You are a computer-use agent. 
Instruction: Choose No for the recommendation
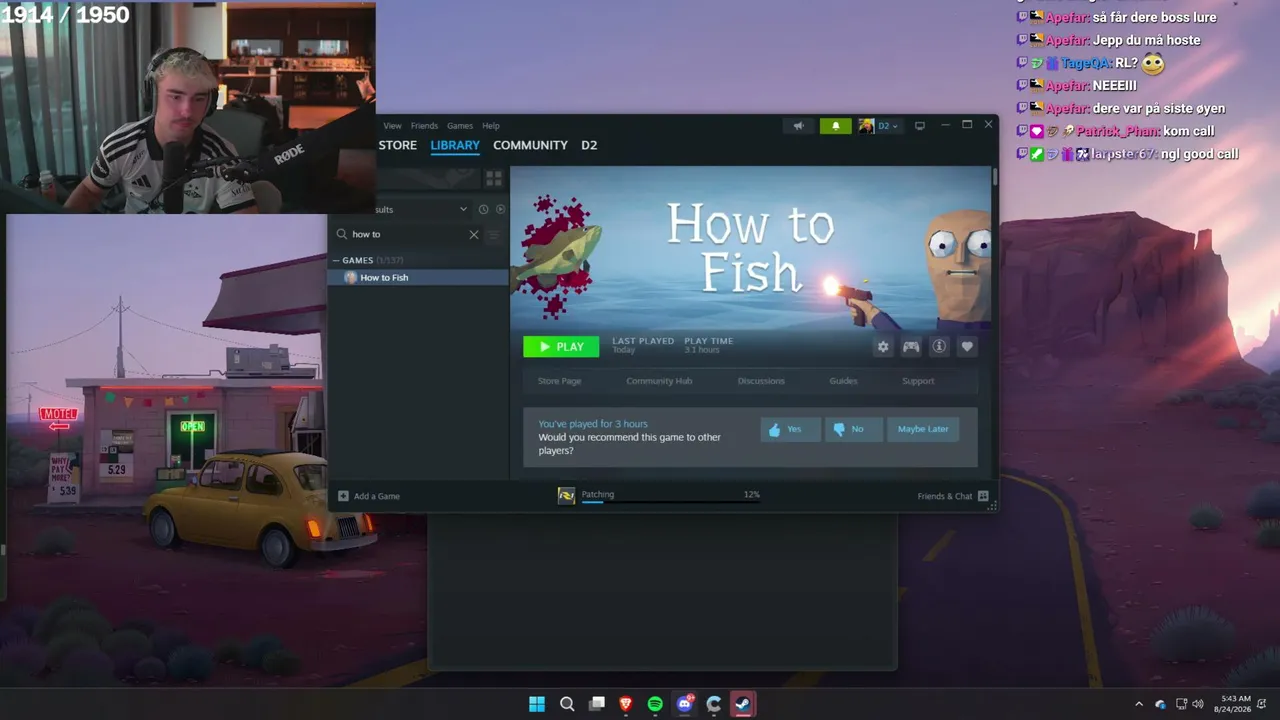(853, 429)
